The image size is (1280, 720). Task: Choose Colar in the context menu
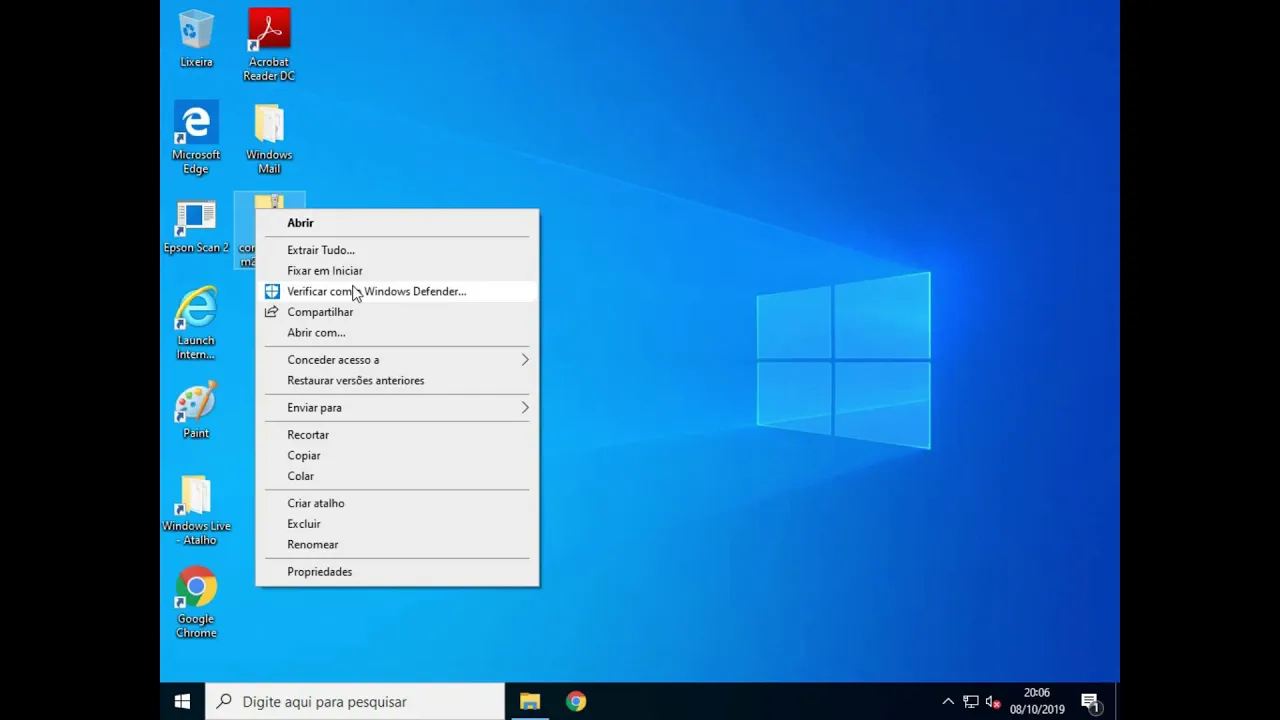pyautogui.click(x=397, y=477)
